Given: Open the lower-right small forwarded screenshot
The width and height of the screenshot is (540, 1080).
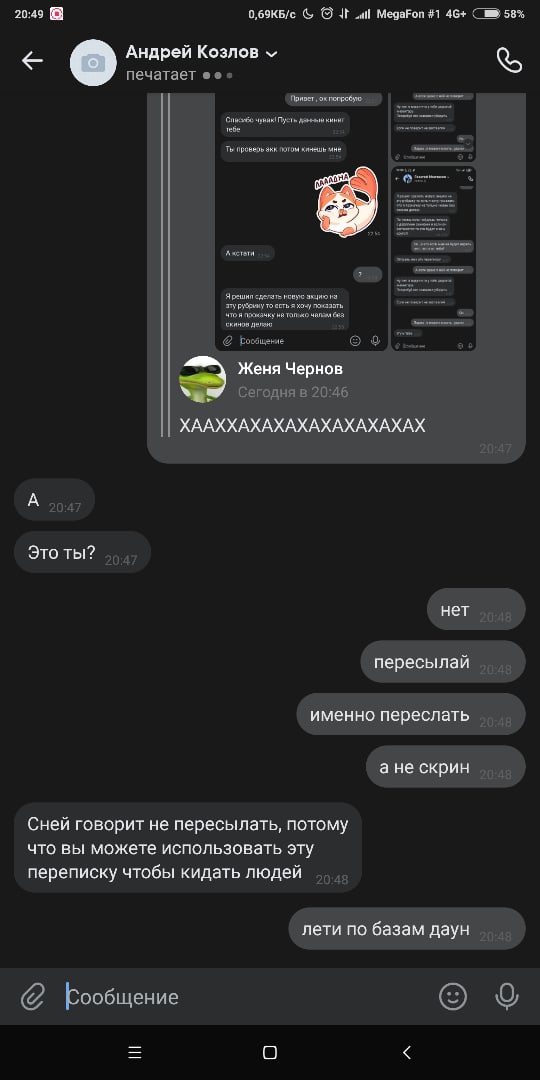Looking at the screenshot, I should coord(433,258).
